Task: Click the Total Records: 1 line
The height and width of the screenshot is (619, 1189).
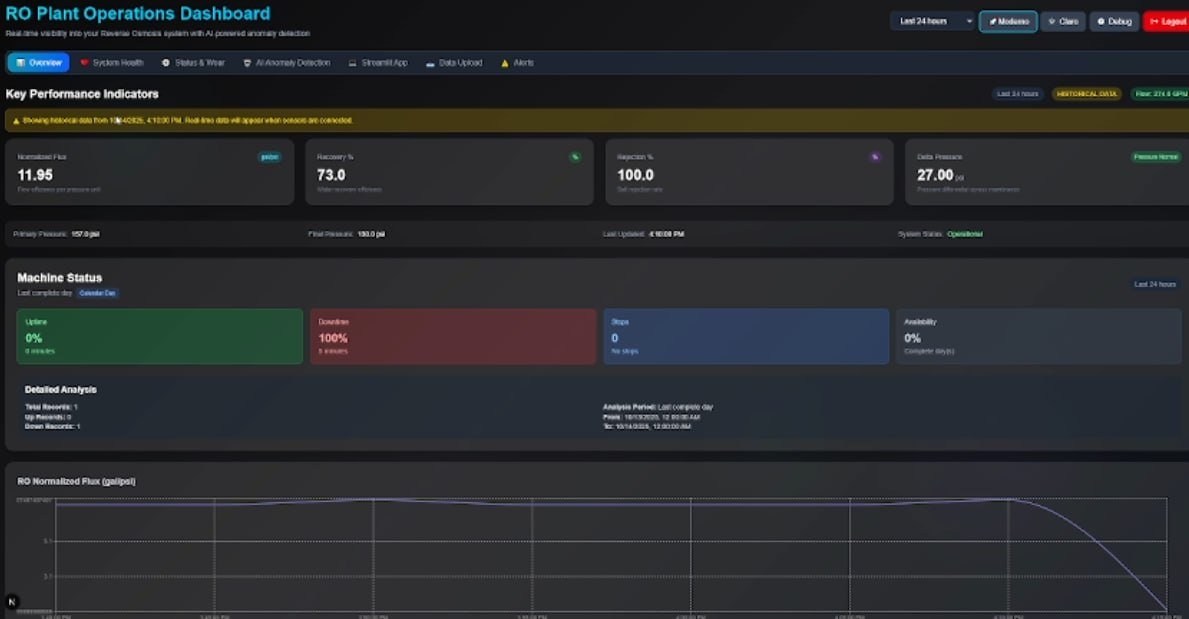Action: [51, 407]
